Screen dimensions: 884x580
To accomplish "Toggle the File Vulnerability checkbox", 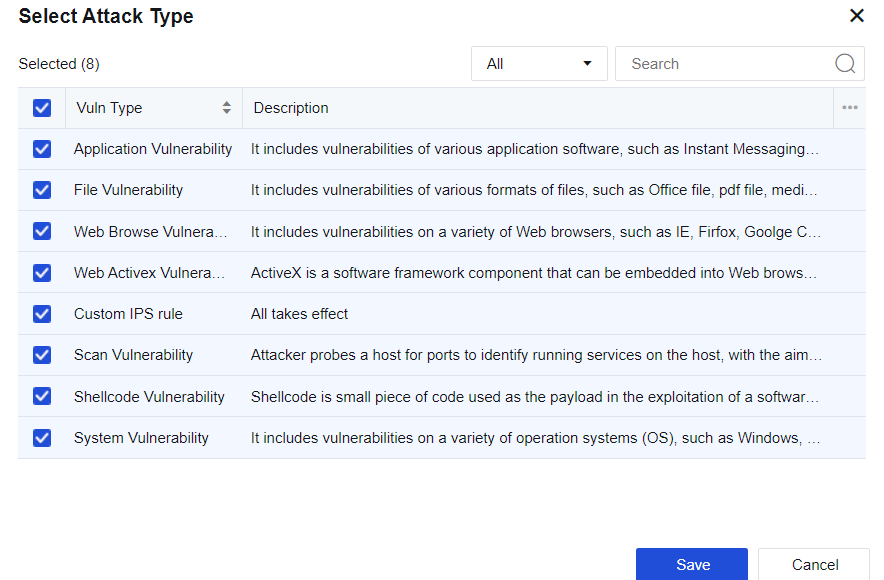I will (x=42, y=190).
